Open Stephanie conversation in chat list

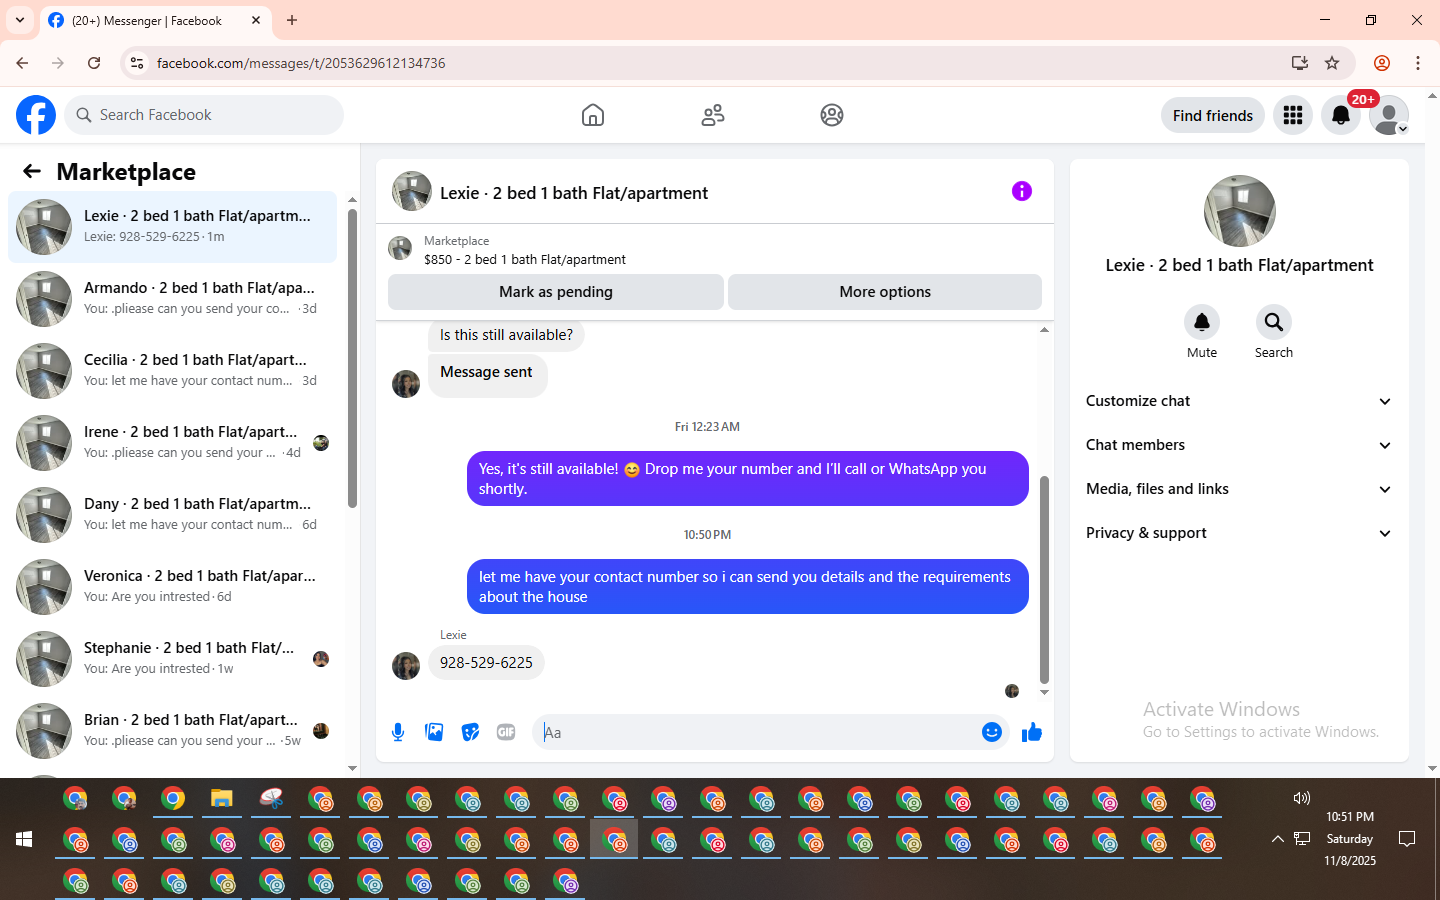(x=173, y=659)
